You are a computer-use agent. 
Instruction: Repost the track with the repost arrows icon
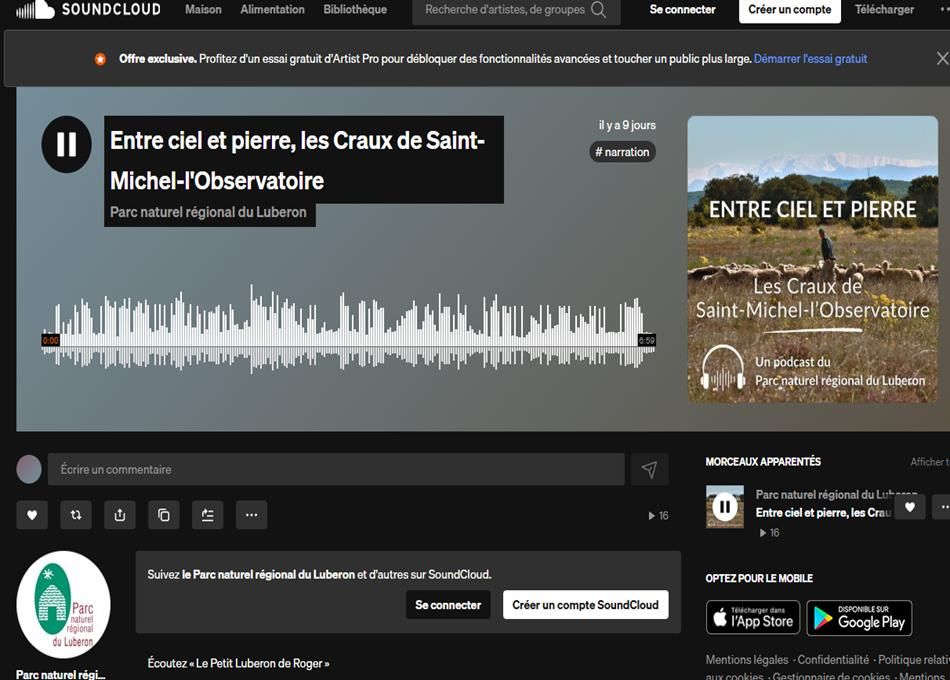[x=76, y=515]
